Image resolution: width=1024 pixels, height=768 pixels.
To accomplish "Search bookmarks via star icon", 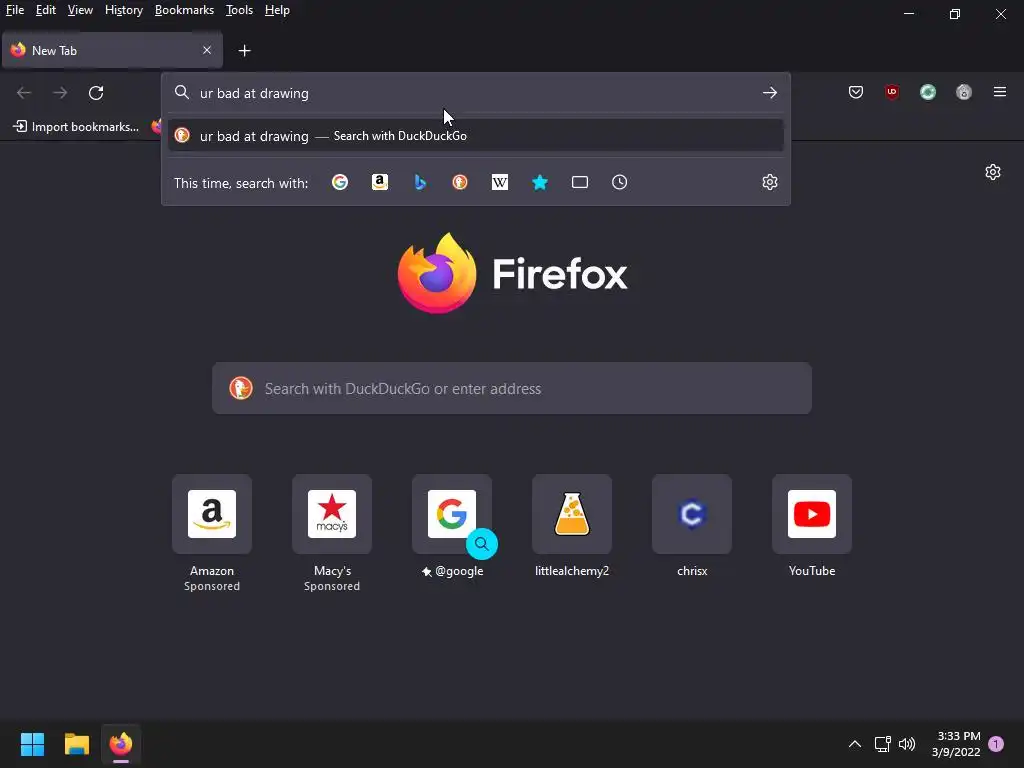I will click(x=539, y=182).
